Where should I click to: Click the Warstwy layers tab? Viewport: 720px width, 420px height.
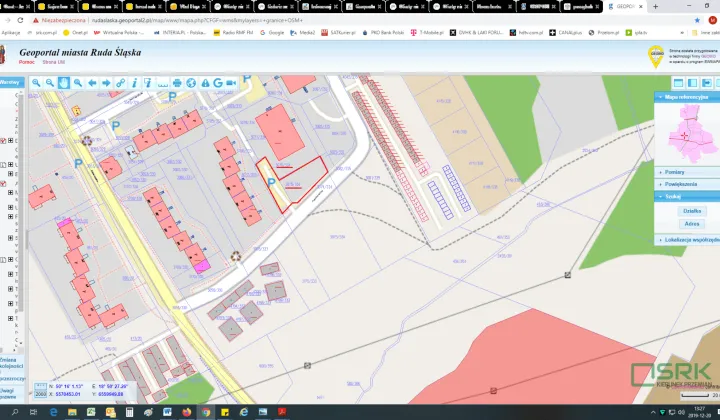10,82
